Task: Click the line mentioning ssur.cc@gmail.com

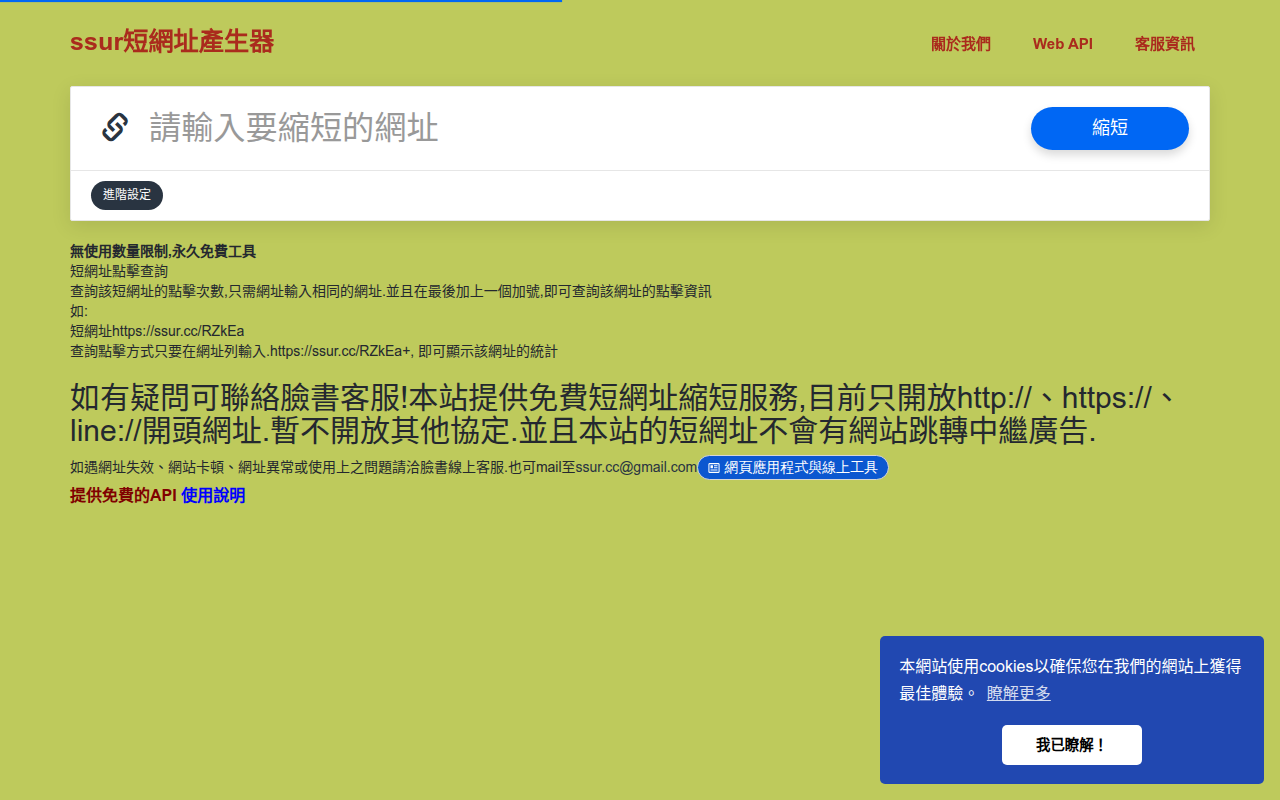Action: pyautogui.click(x=383, y=467)
